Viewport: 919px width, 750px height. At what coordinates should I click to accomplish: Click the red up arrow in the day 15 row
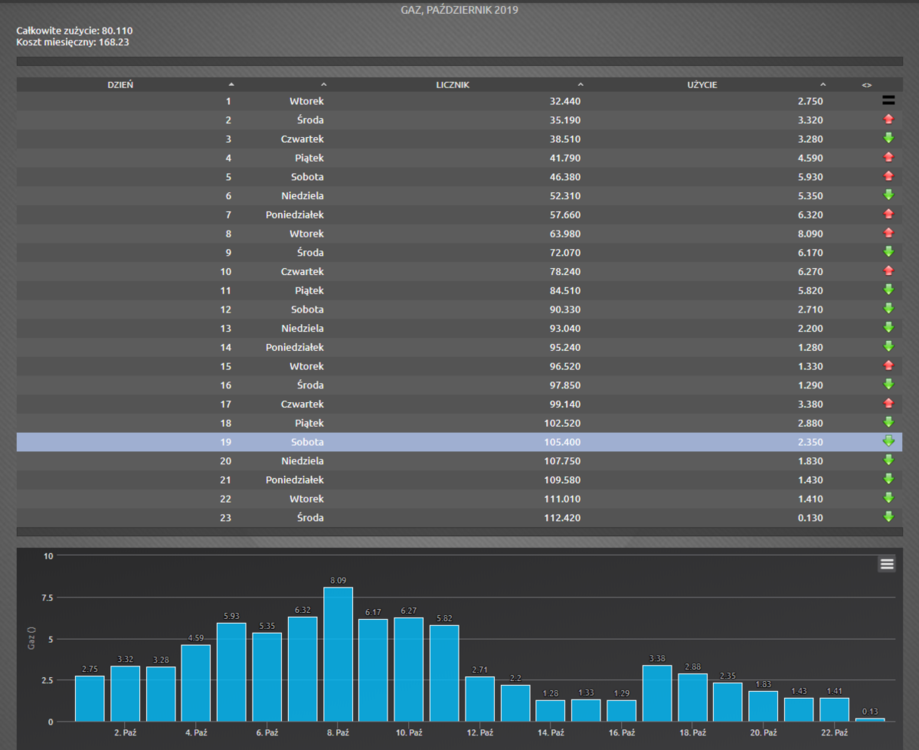point(888,366)
